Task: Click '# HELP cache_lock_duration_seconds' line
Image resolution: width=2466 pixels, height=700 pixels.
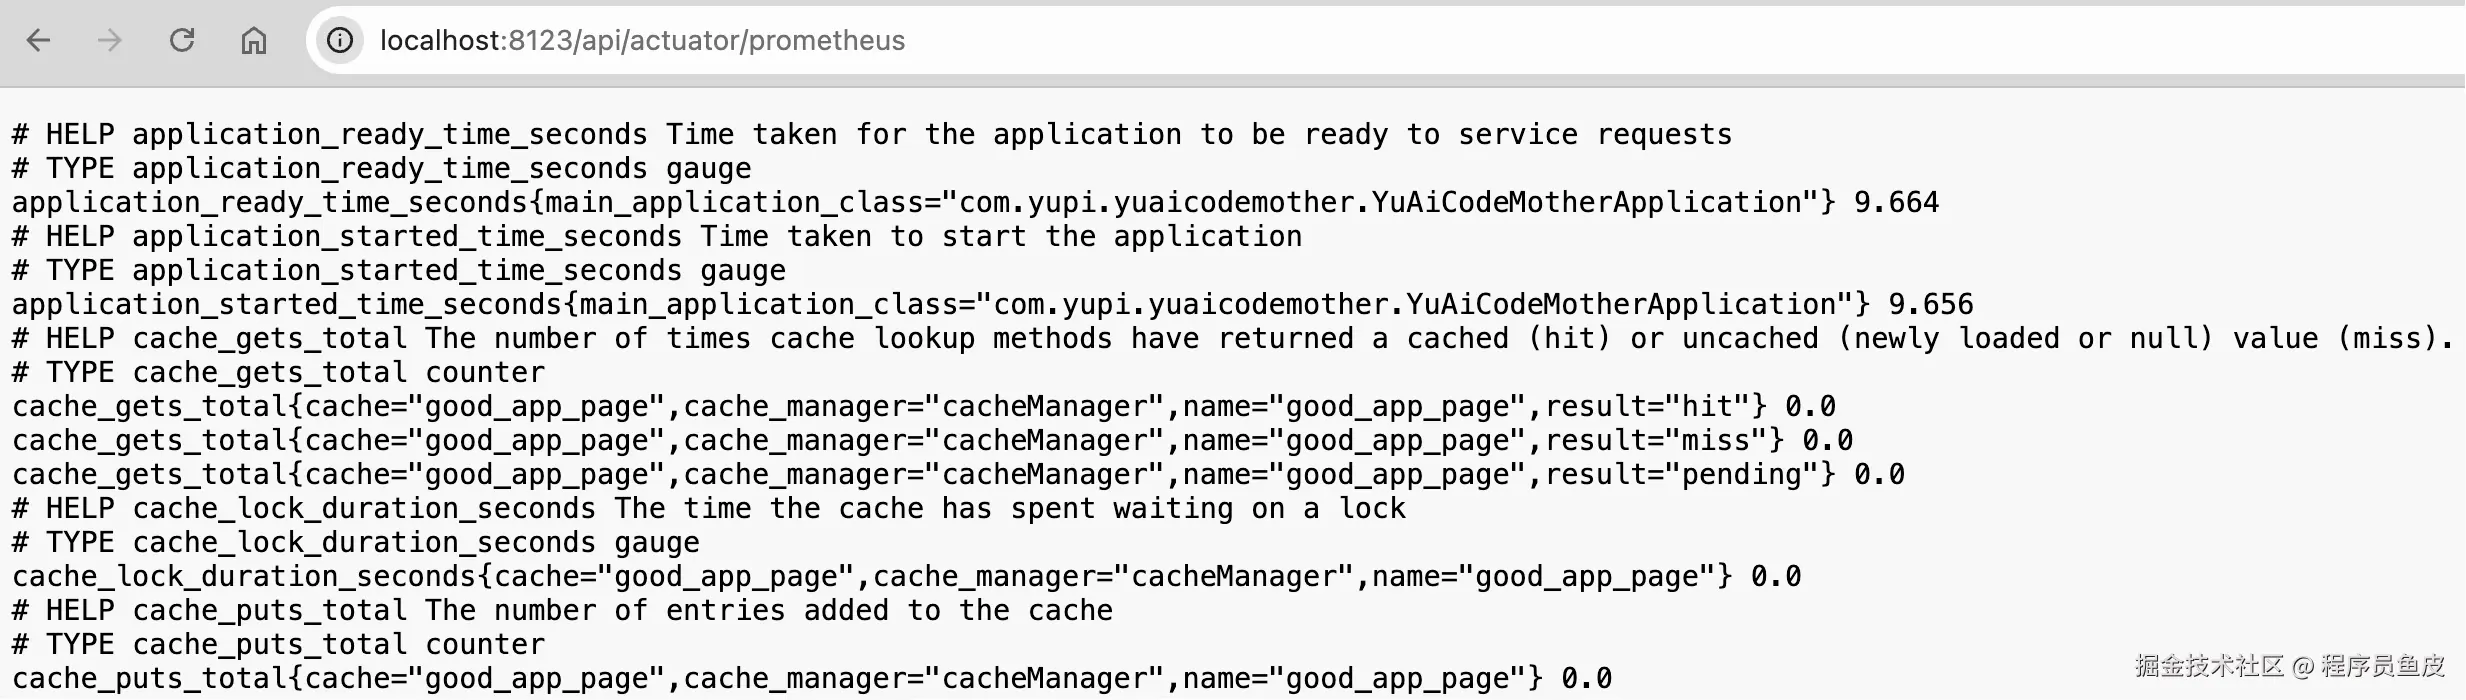Action: pos(709,508)
